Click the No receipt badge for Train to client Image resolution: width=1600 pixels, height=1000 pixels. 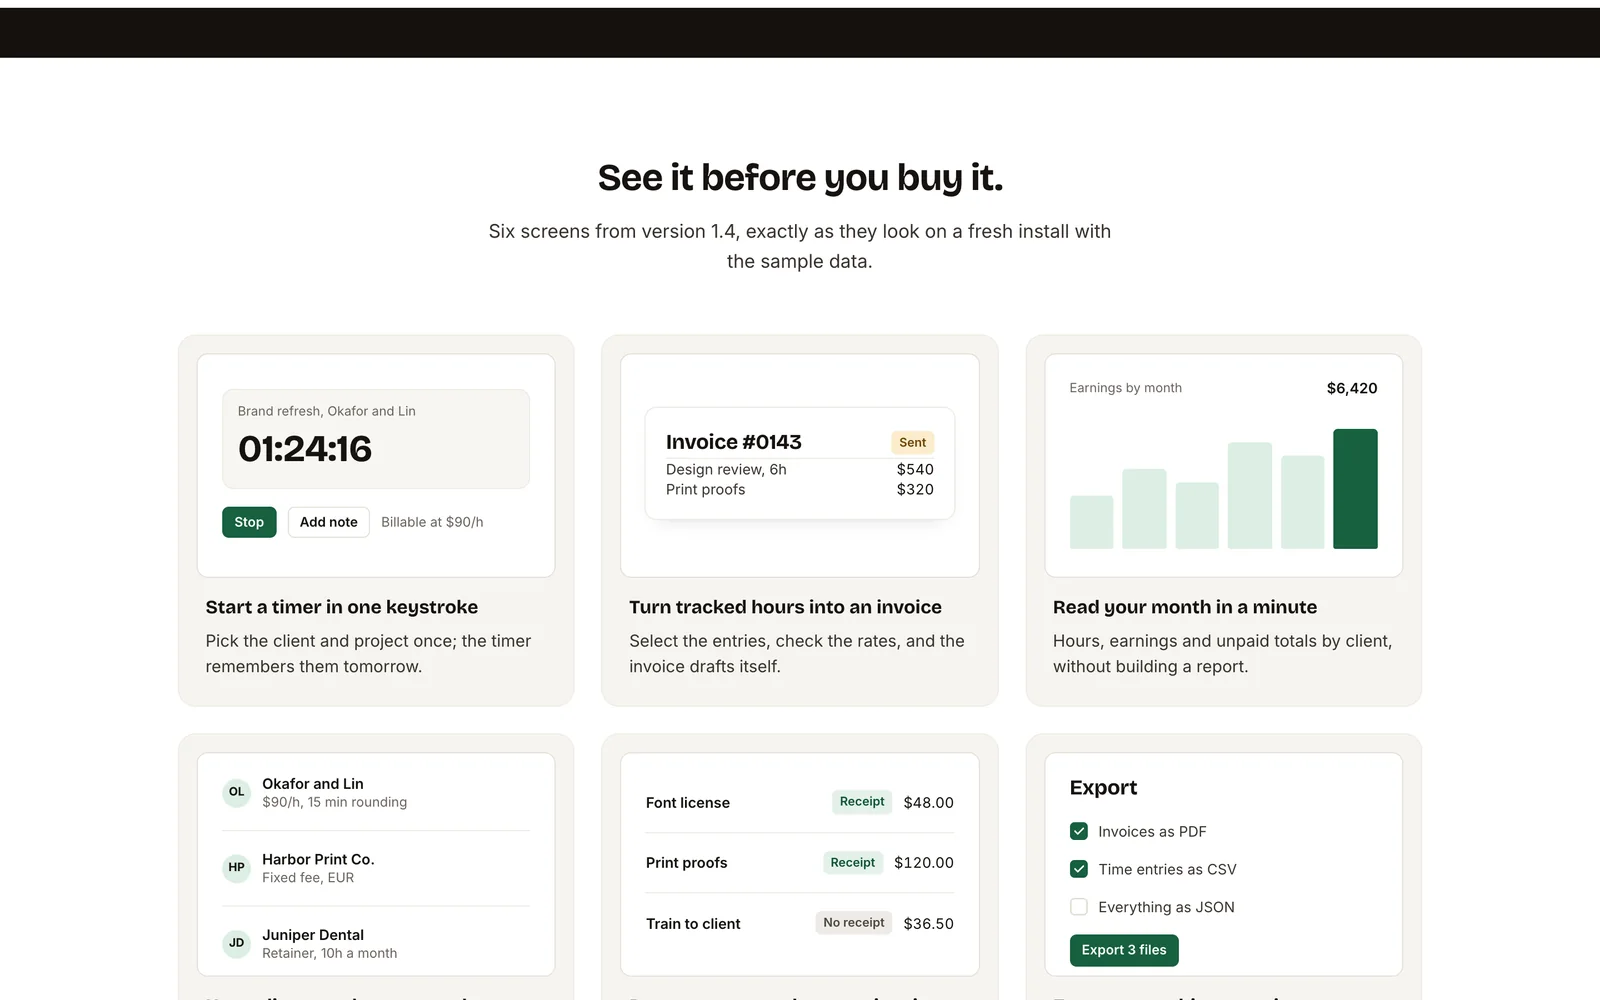[854, 923]
